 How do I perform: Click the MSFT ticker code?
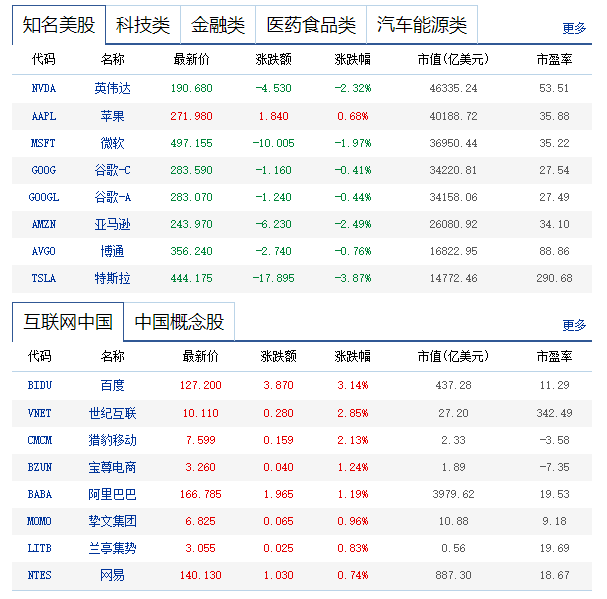[43, 143]
